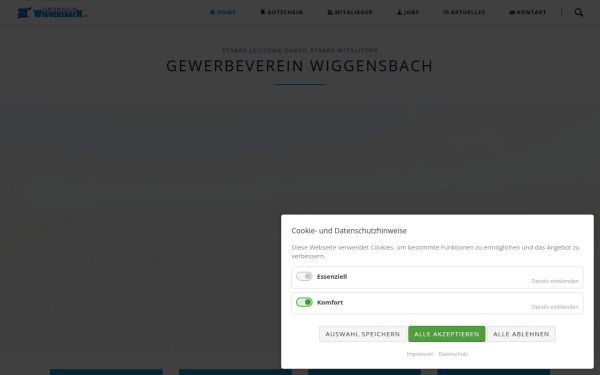Click the Gewerbeverein Wiggensbach logo
600x375 pixels.
point(52,13)
